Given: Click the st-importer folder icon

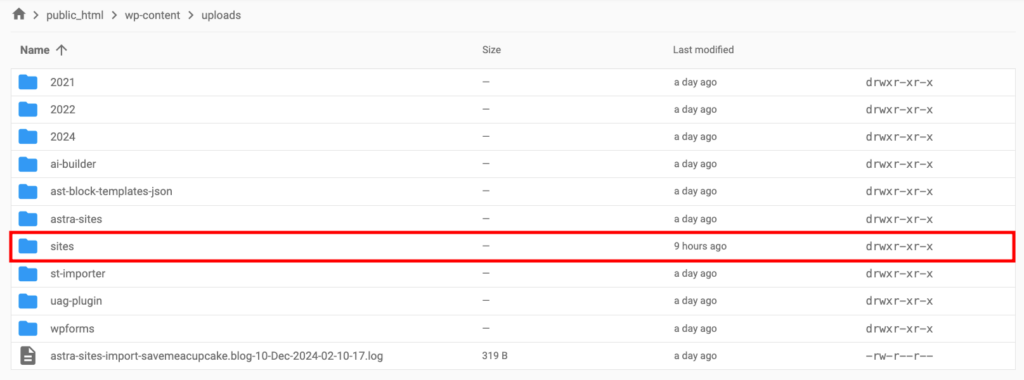Looking at the screenshot, I should pos(28,274).
